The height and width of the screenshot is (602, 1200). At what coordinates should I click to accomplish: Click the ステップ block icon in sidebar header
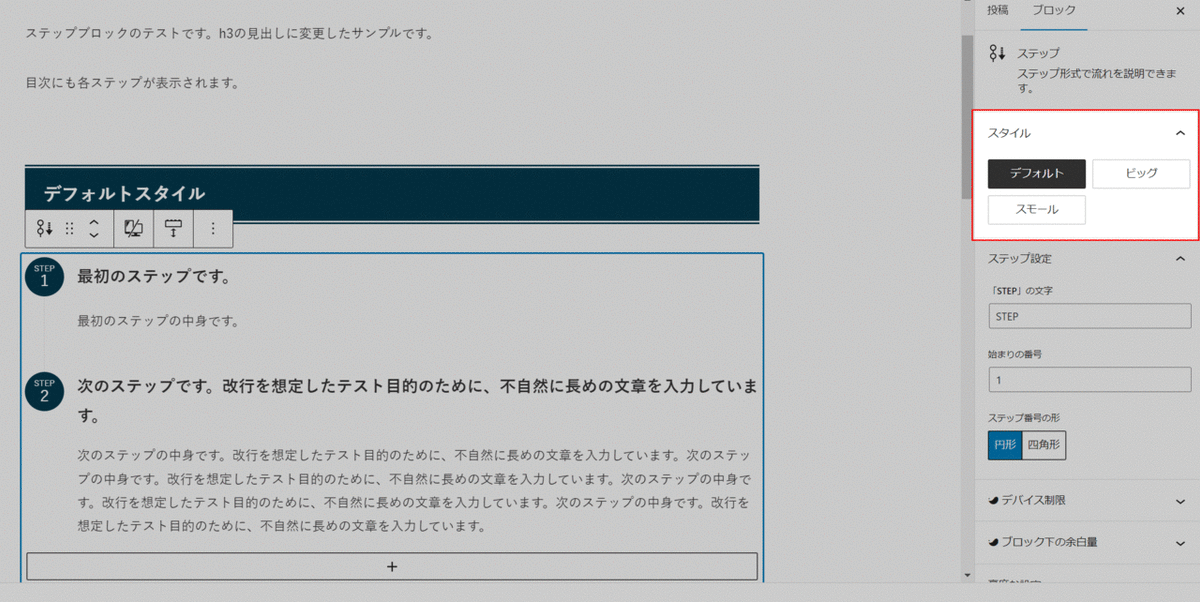pos(997,53)
